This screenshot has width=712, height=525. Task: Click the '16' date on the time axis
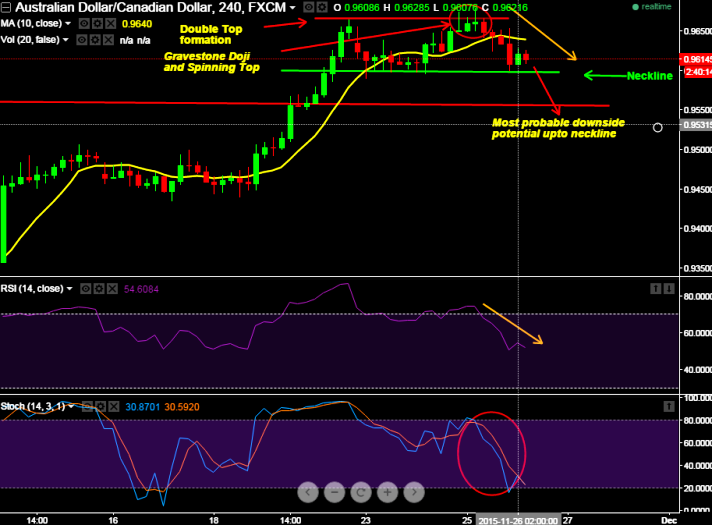pos(113,520)
